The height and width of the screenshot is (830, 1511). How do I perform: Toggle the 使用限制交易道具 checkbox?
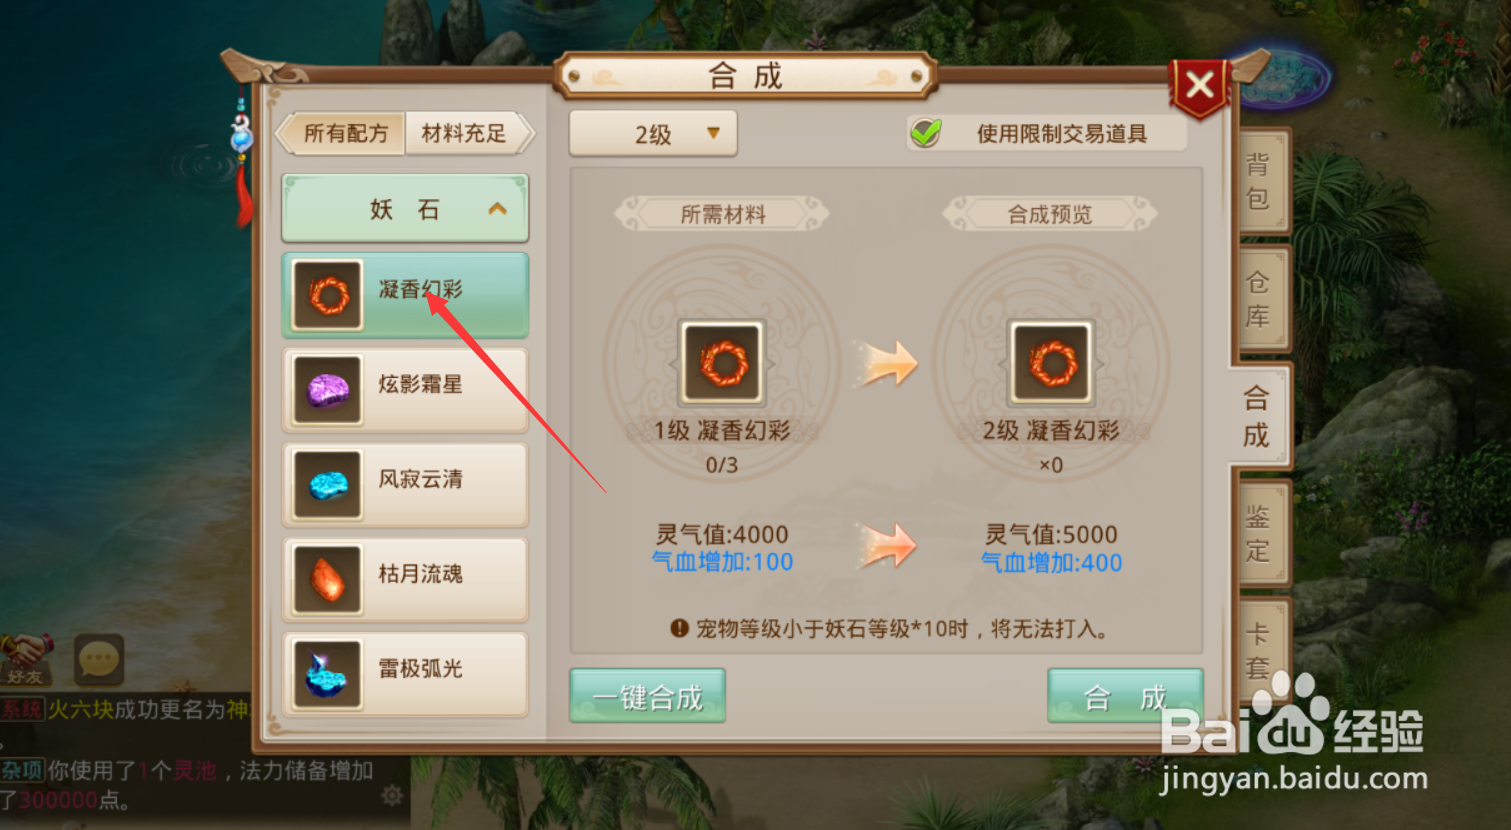[926, 133]
